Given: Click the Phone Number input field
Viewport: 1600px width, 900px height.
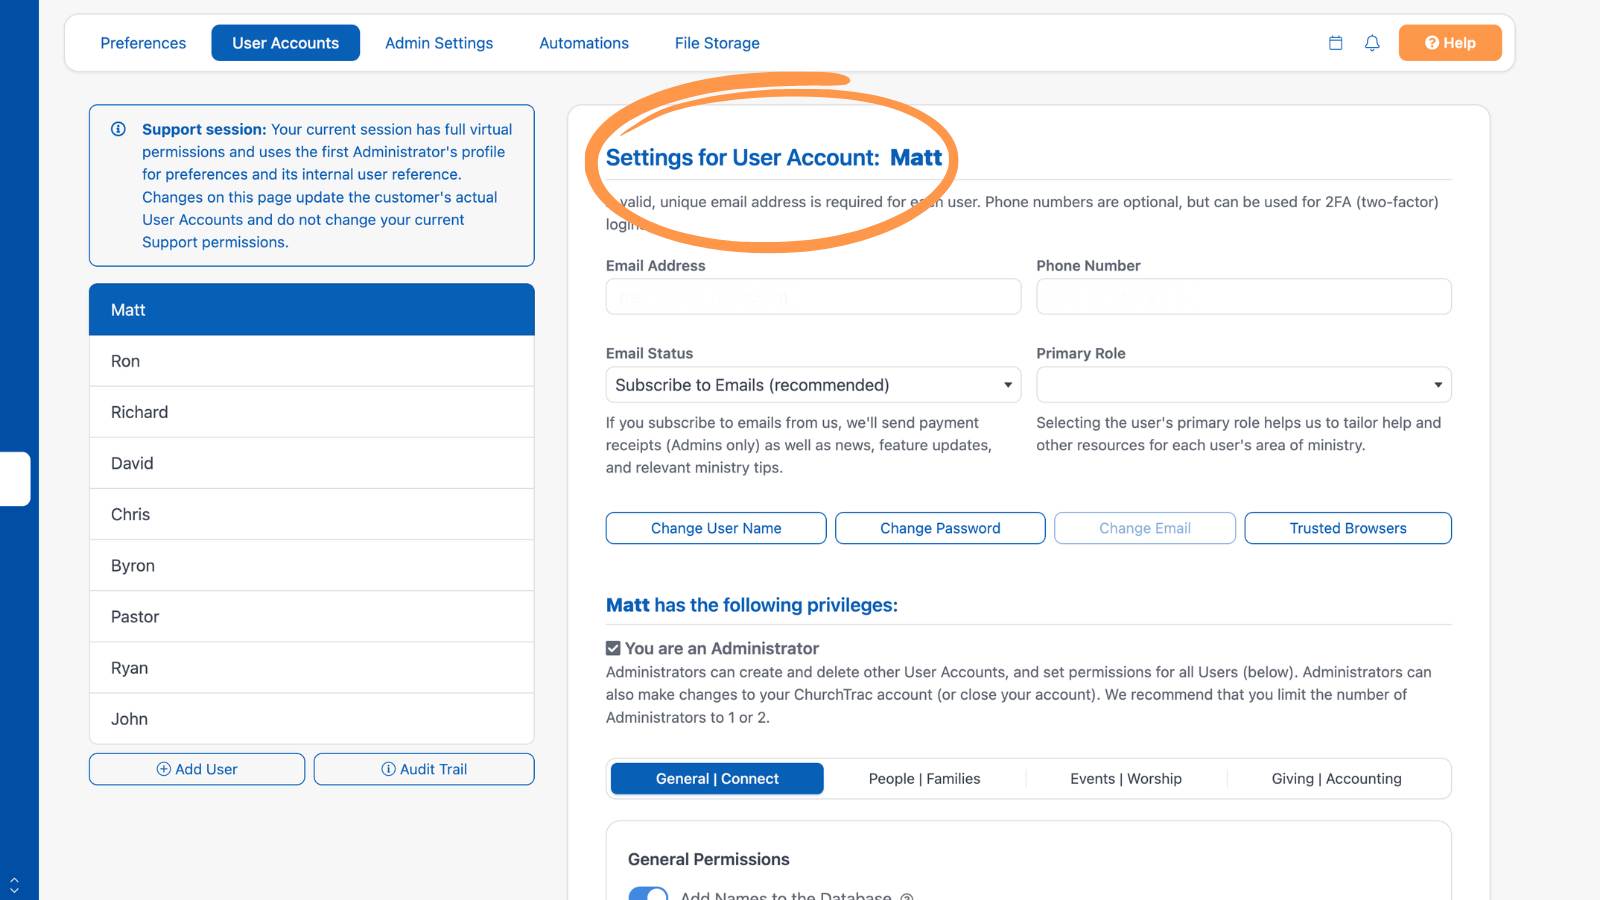Looking at the screenshot, I should pos(1244,297).
